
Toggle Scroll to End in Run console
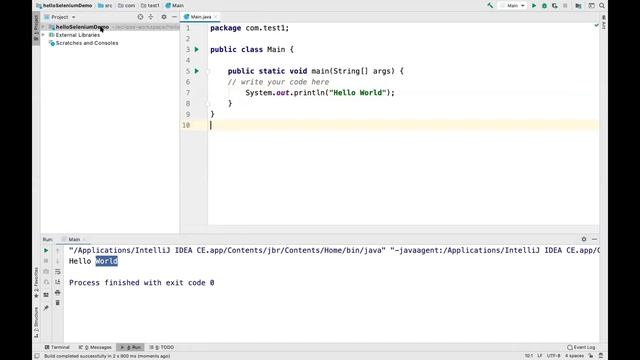(58, 282)
